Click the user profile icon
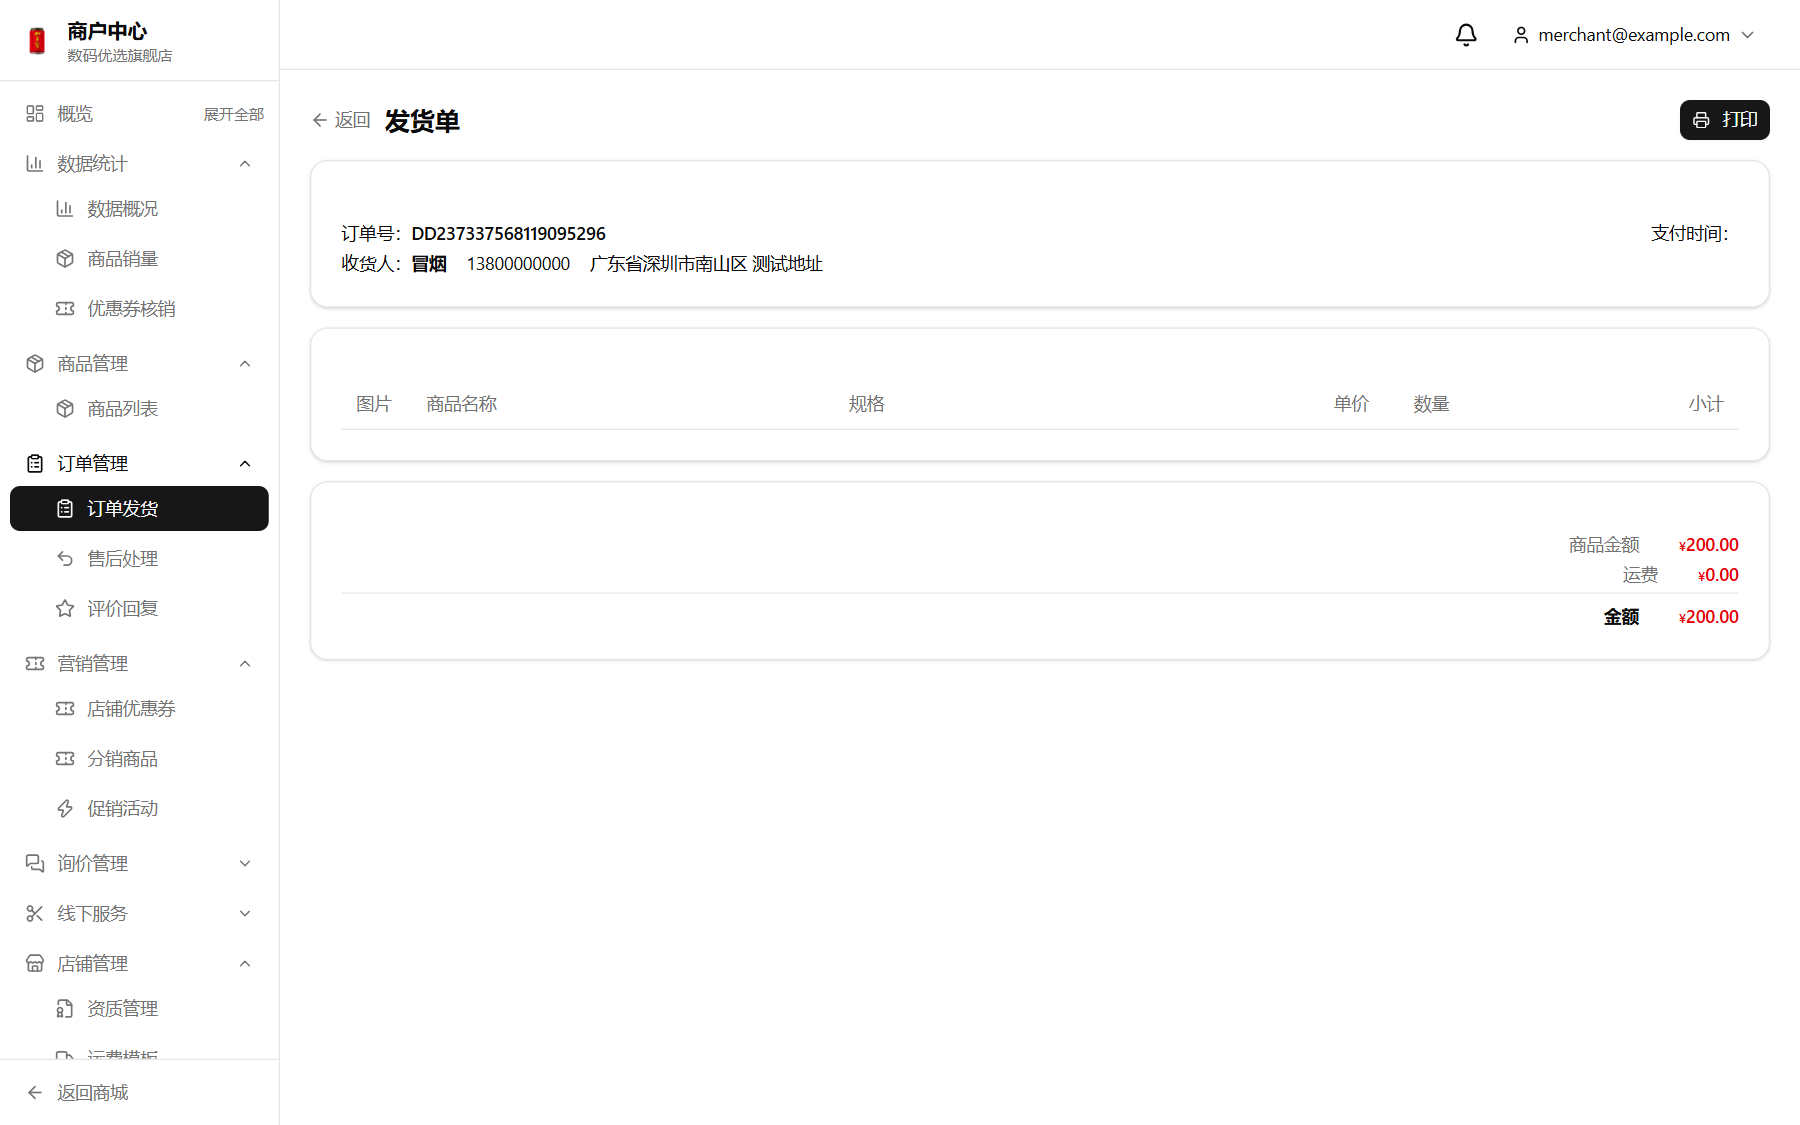1800x1125 pixels. (1521, 35)
